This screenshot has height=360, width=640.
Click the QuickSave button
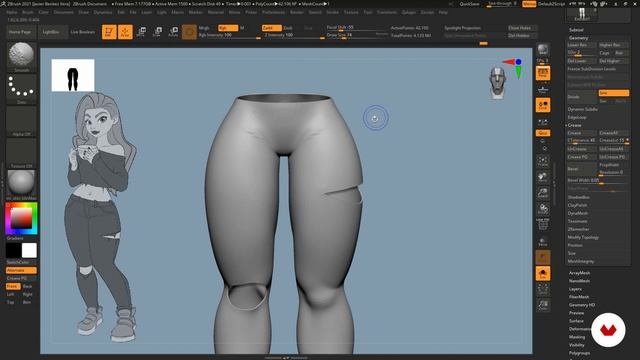469,4
